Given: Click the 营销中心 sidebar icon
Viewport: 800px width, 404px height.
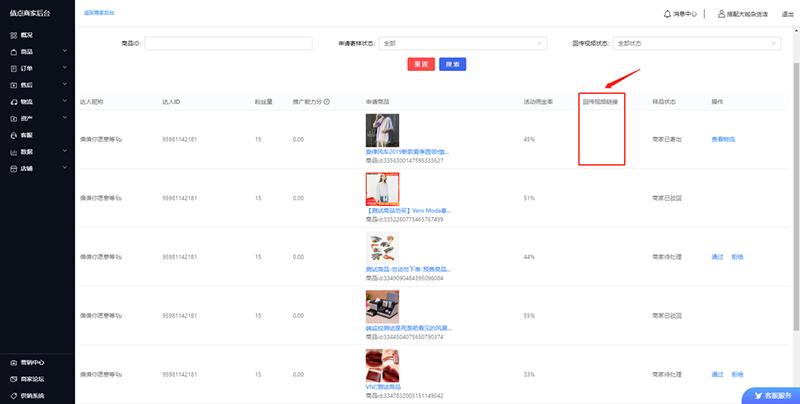Looking at the screenshot, I should [x=13, y=362].
